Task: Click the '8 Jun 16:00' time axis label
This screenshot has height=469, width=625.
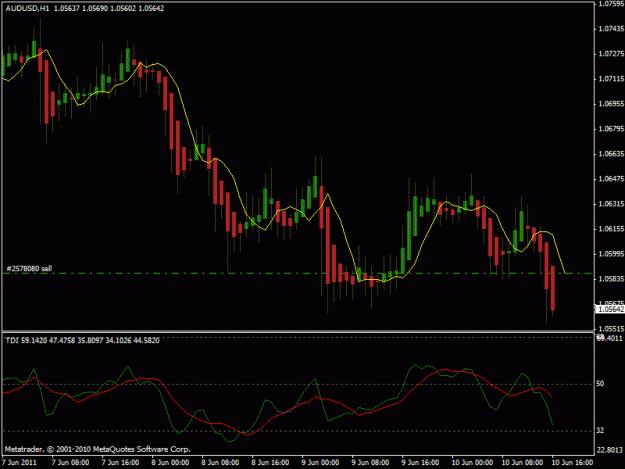Action: [270, 462]
